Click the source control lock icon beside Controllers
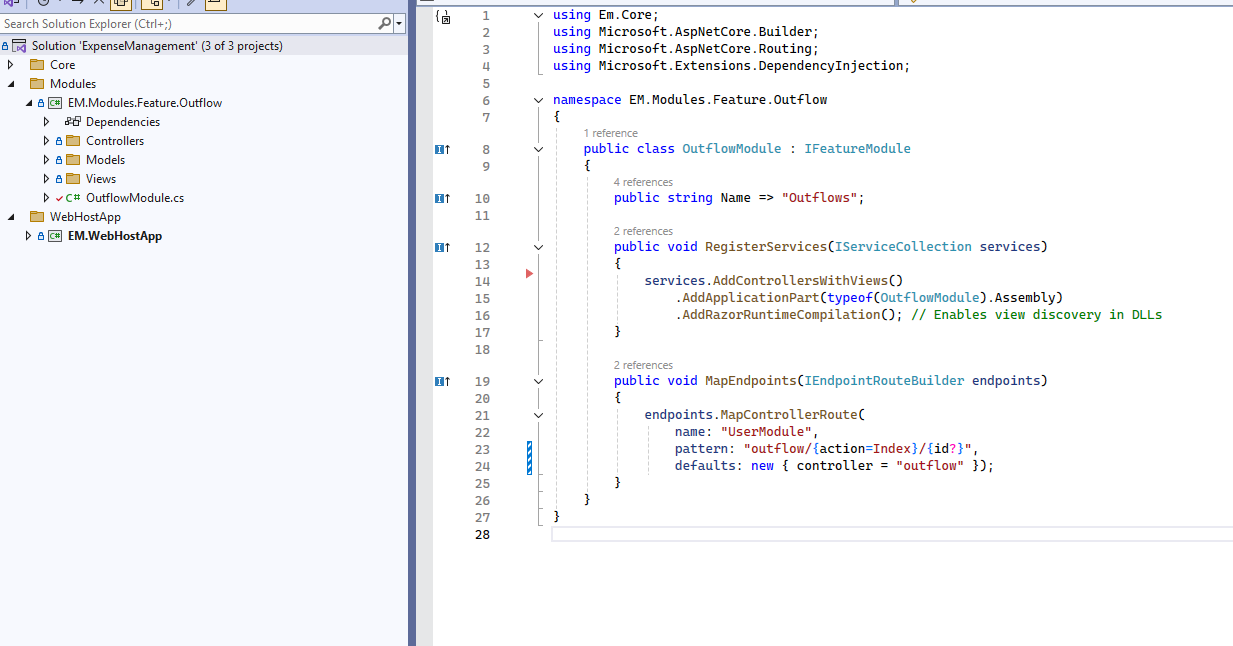This screenshot has height=646, width=1233. coord(59,141)
